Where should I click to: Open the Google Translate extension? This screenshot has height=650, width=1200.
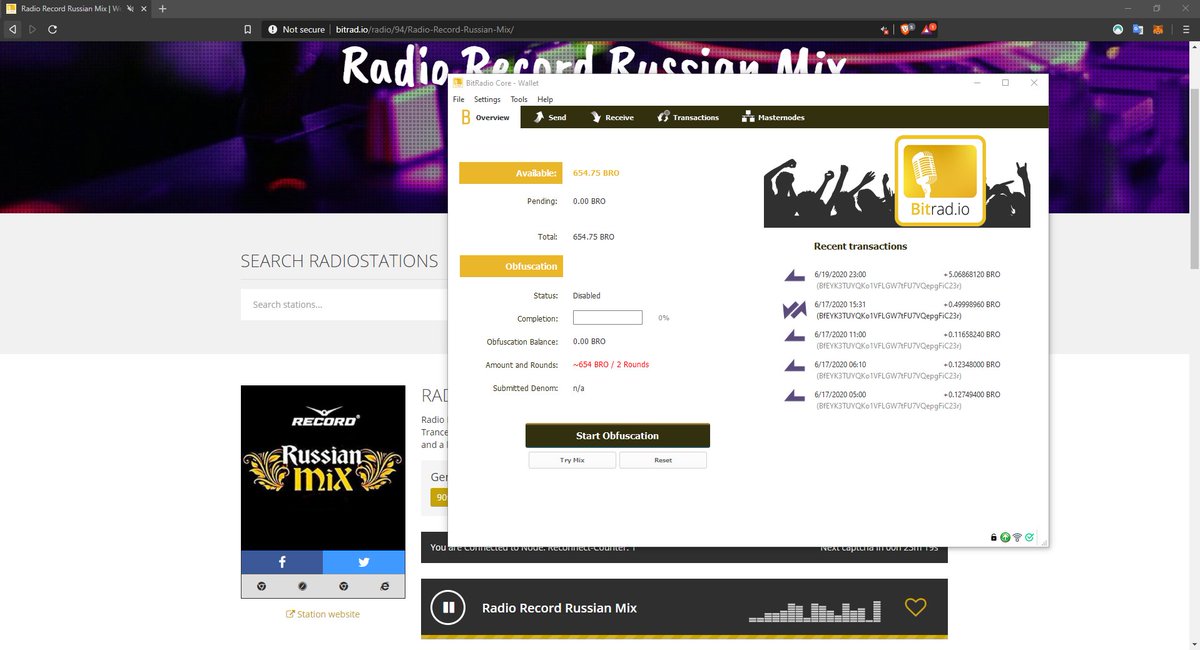1139,29
